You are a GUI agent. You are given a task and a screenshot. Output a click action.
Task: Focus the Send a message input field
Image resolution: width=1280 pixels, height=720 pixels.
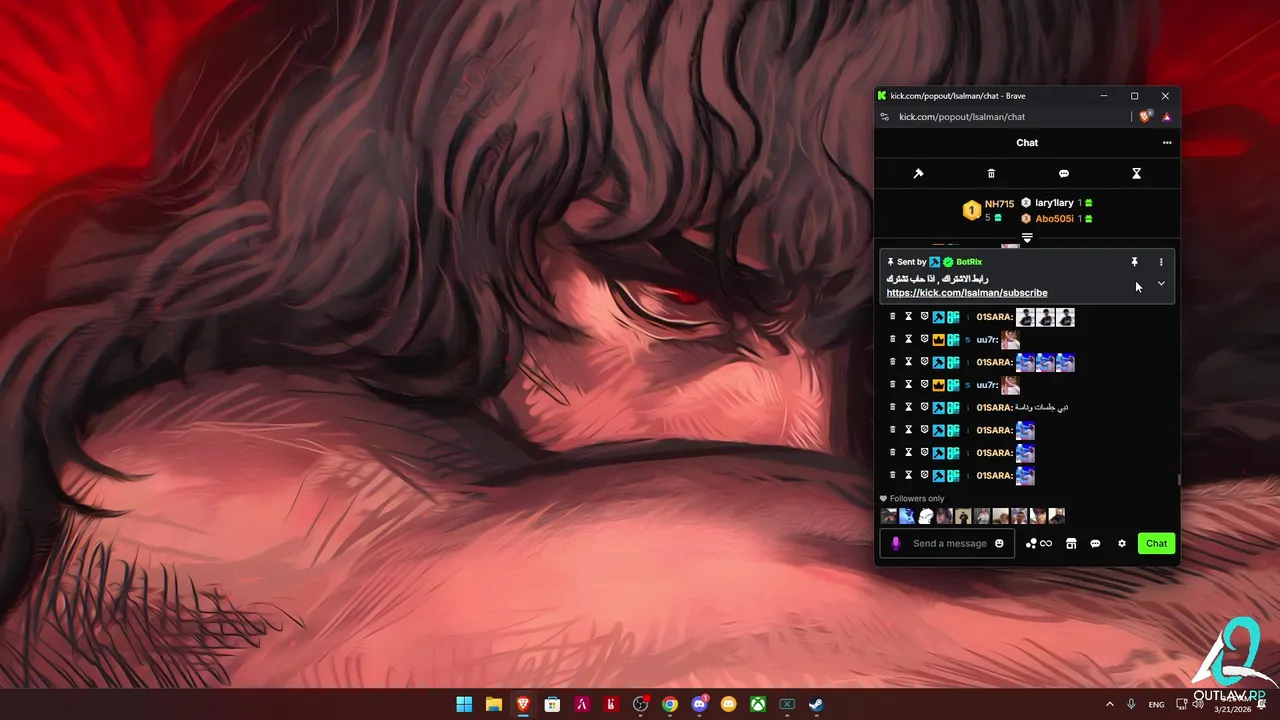coord(948,543)
